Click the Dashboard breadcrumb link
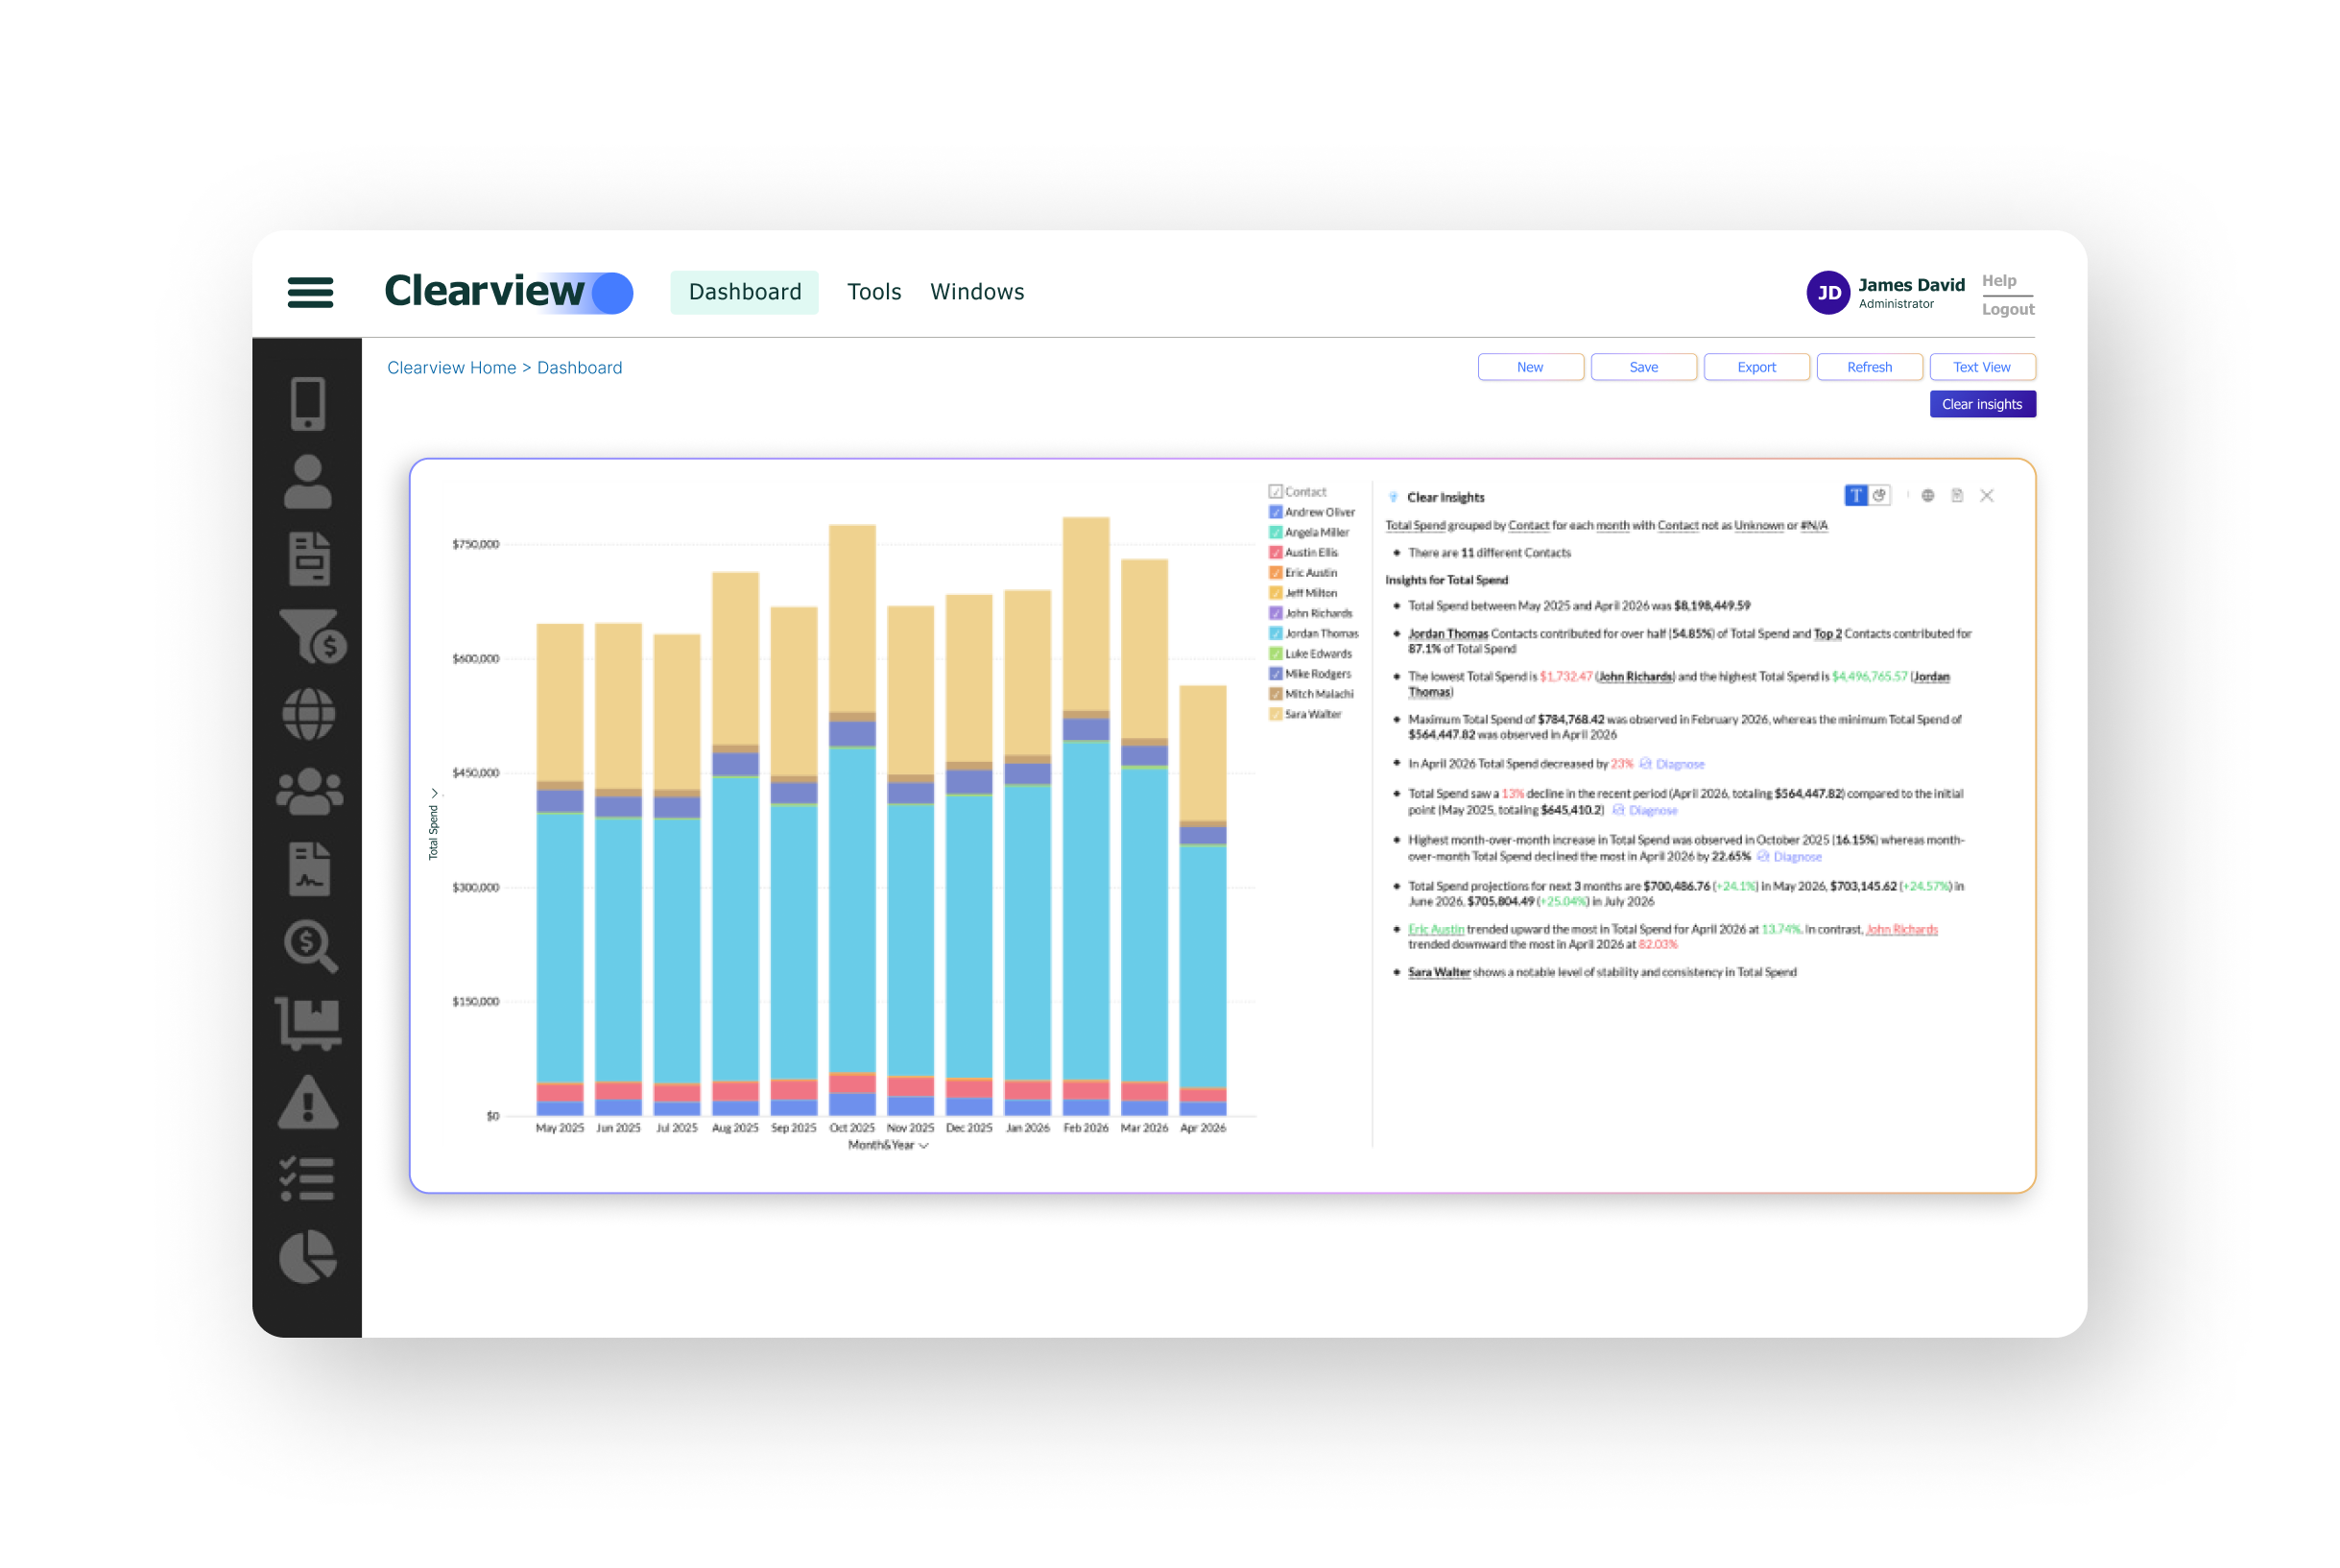The width and height of the screenshot is (2340, 1568). tap(580, 367)
